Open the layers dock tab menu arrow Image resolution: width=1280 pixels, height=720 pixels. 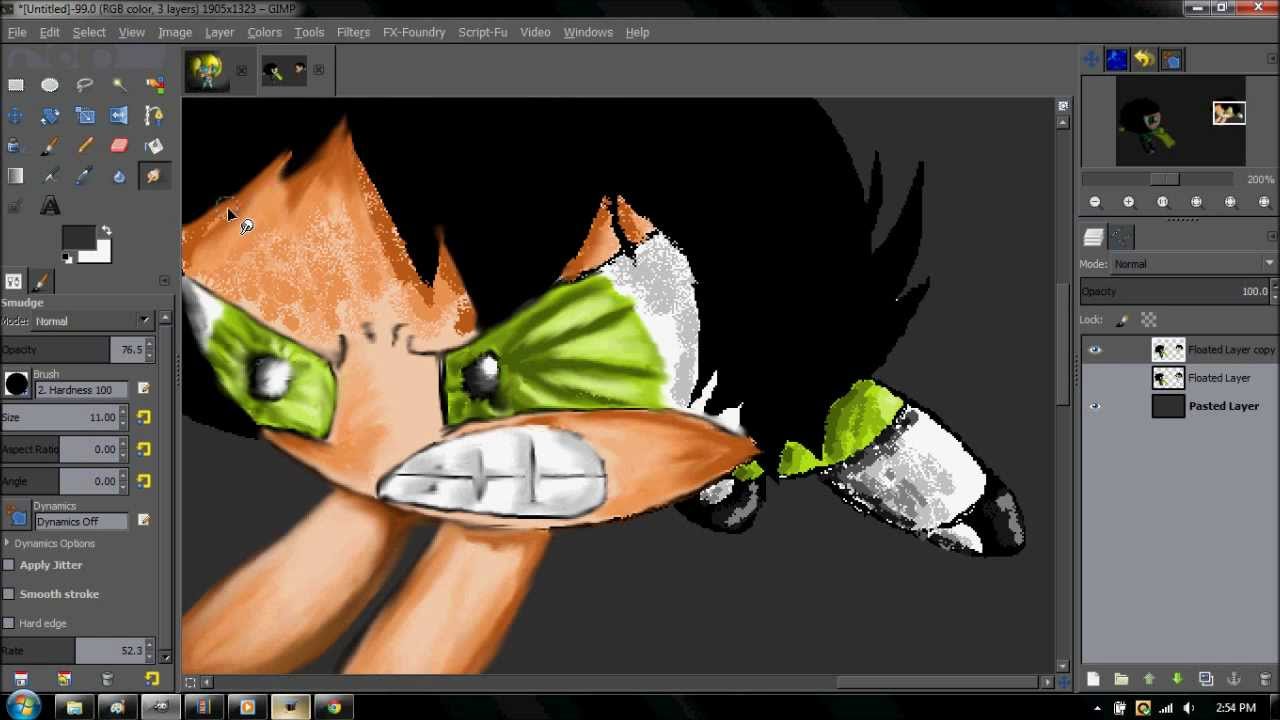point(1272,237)
